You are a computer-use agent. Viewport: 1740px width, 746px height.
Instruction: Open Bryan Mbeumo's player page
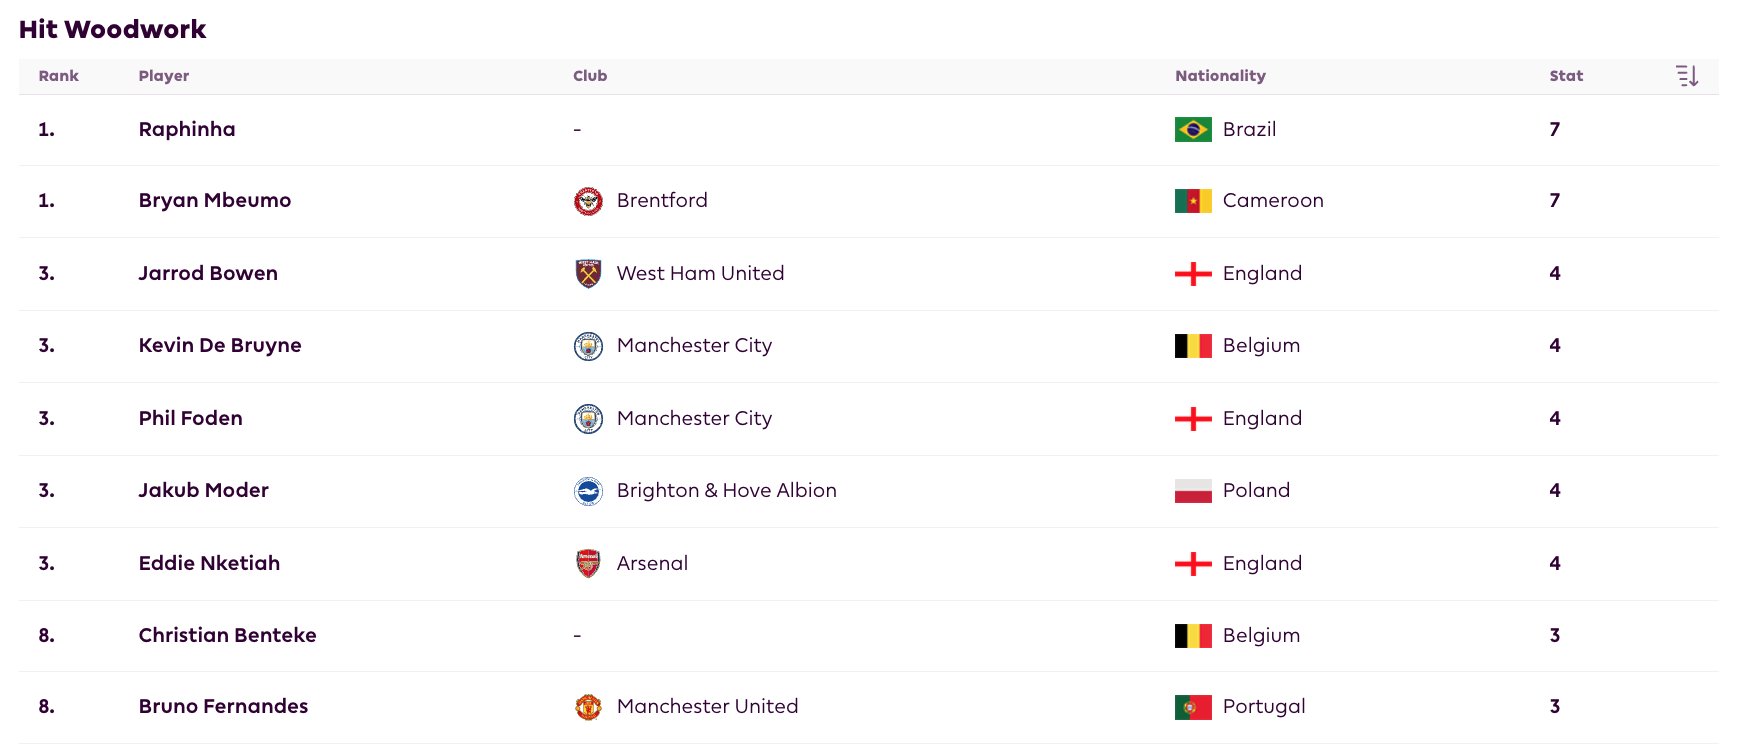215,200
